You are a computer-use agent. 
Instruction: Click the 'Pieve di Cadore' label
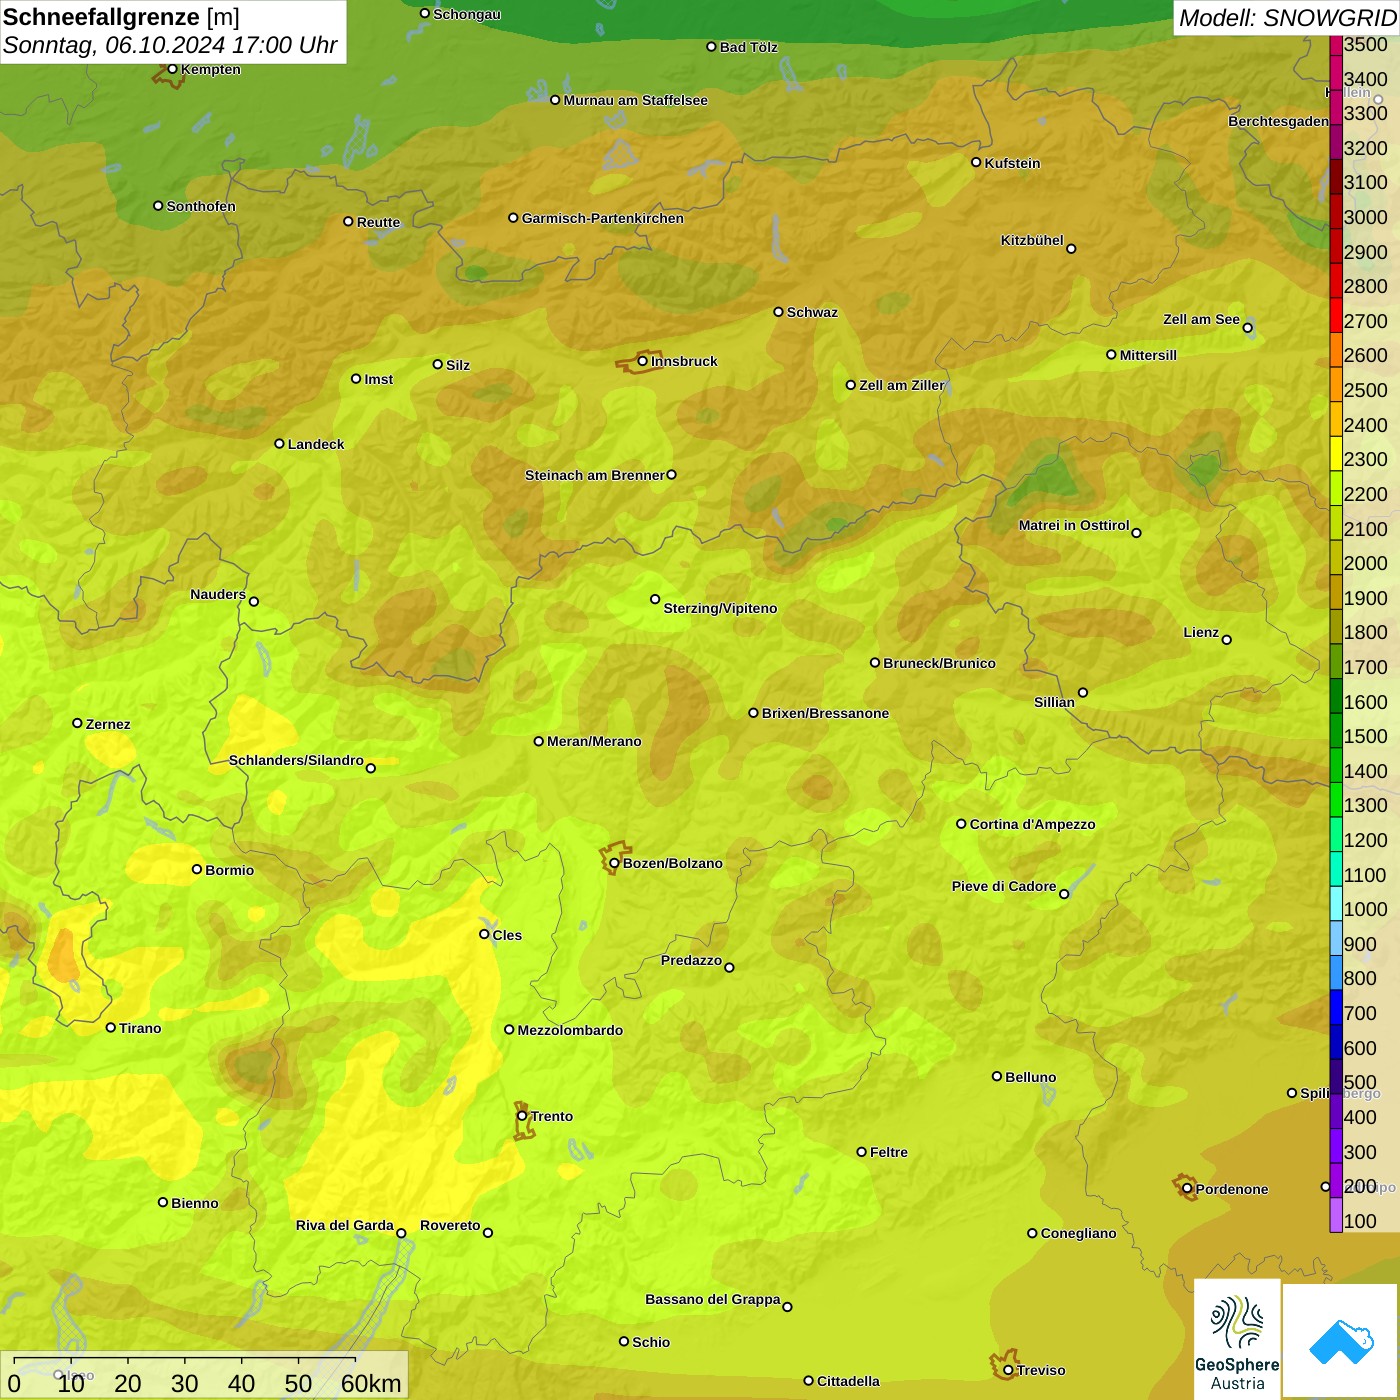(x=1004, y=886)
